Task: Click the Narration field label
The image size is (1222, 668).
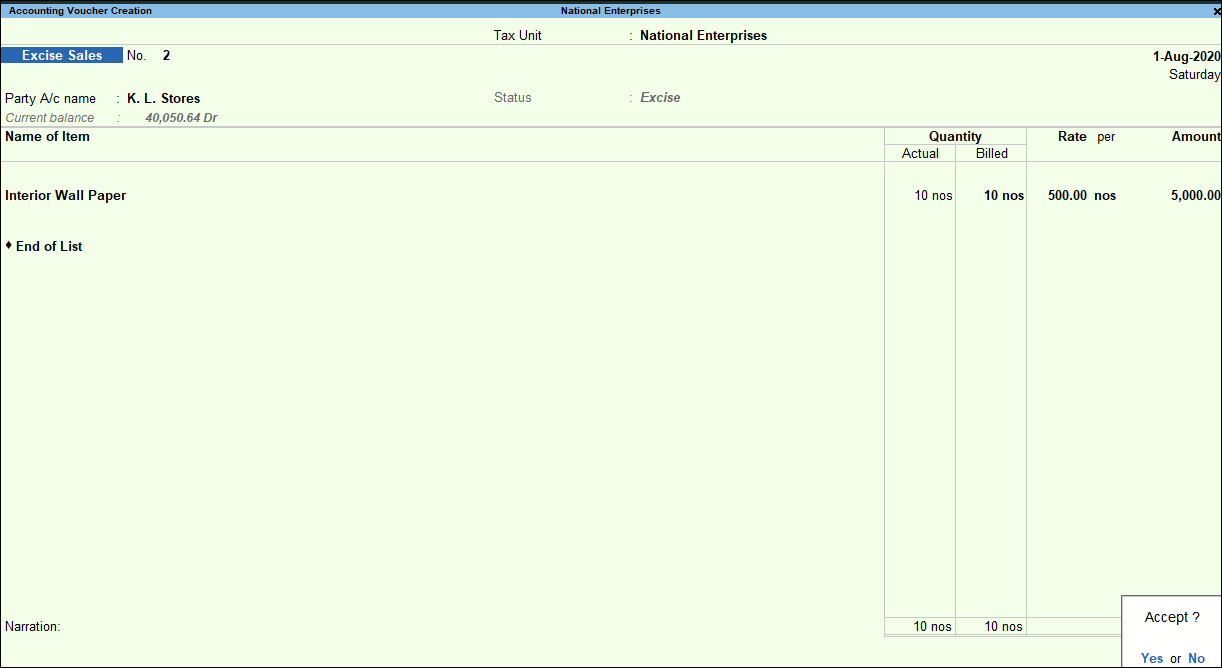Action: point(33,627)
